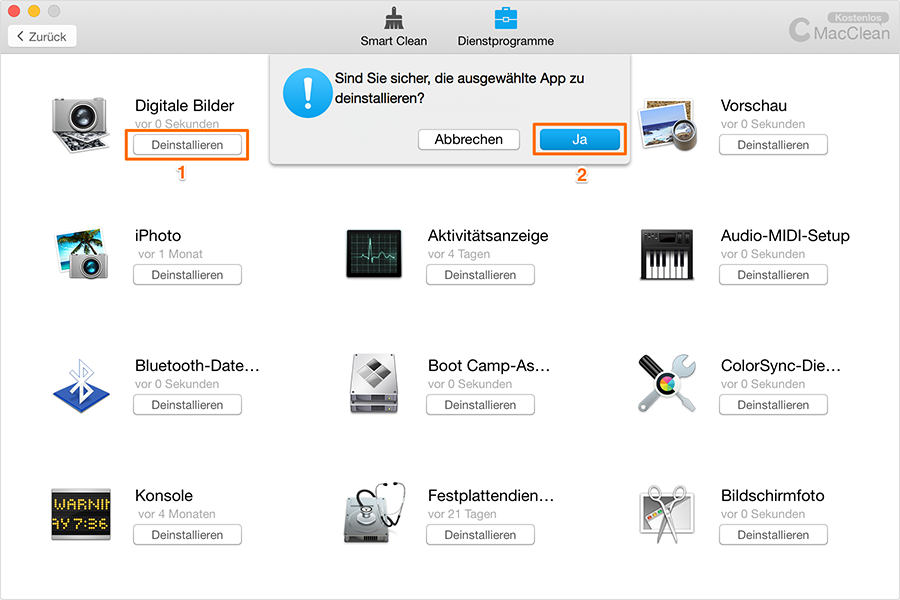
Task: Uninstall iPhoto
Action: (187, 274)
